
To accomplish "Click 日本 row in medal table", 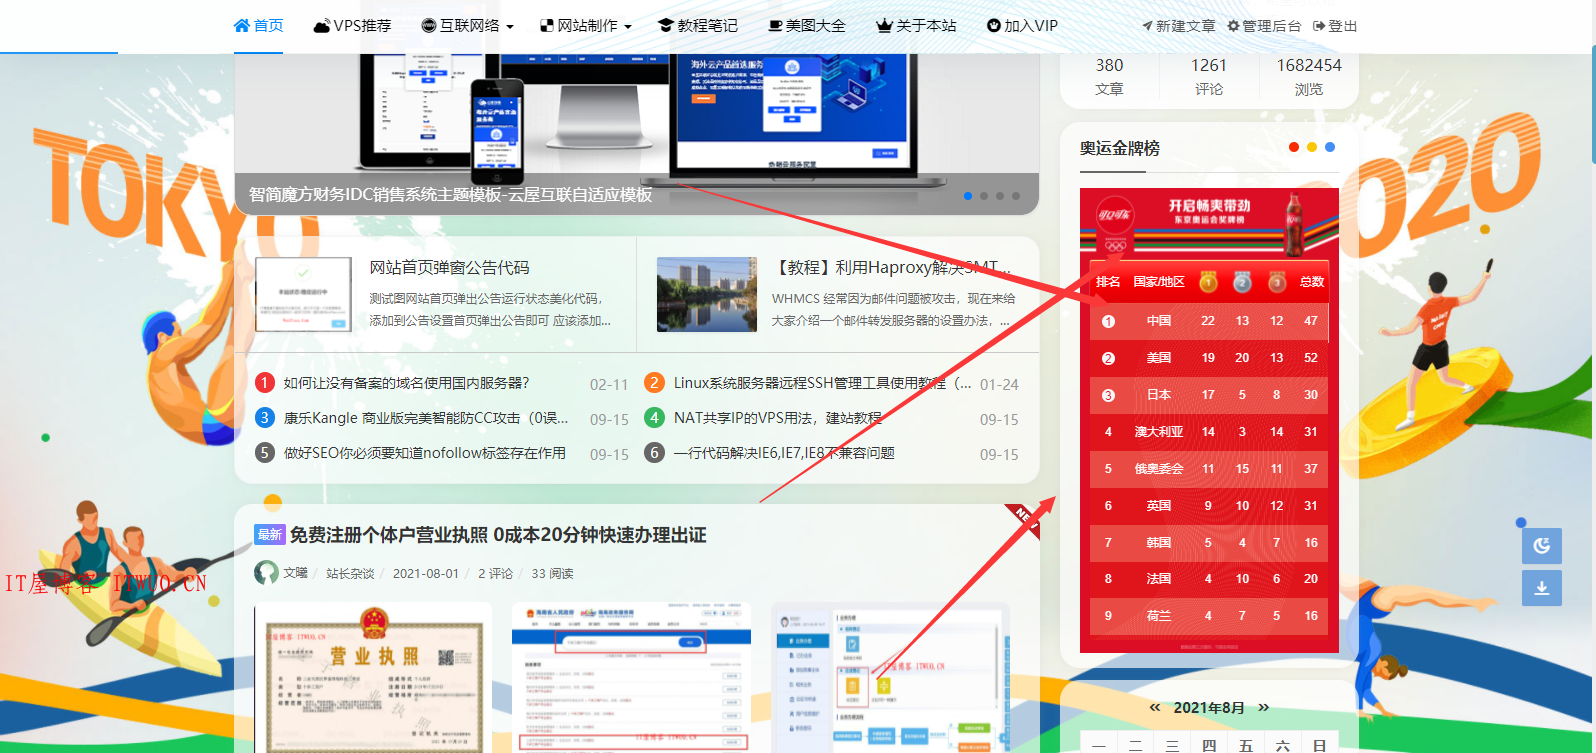I will (x=1209, y=395).
